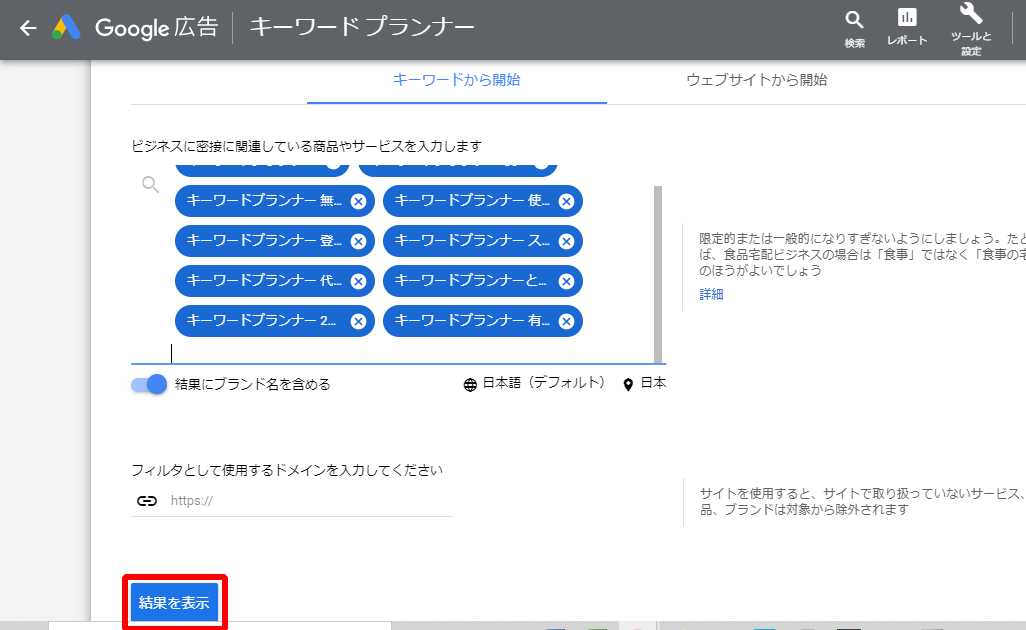Remove the キーワードプランナー ス... keyword chip
1026x630 pixels.
pyautogui.click(x=566, y=241)
